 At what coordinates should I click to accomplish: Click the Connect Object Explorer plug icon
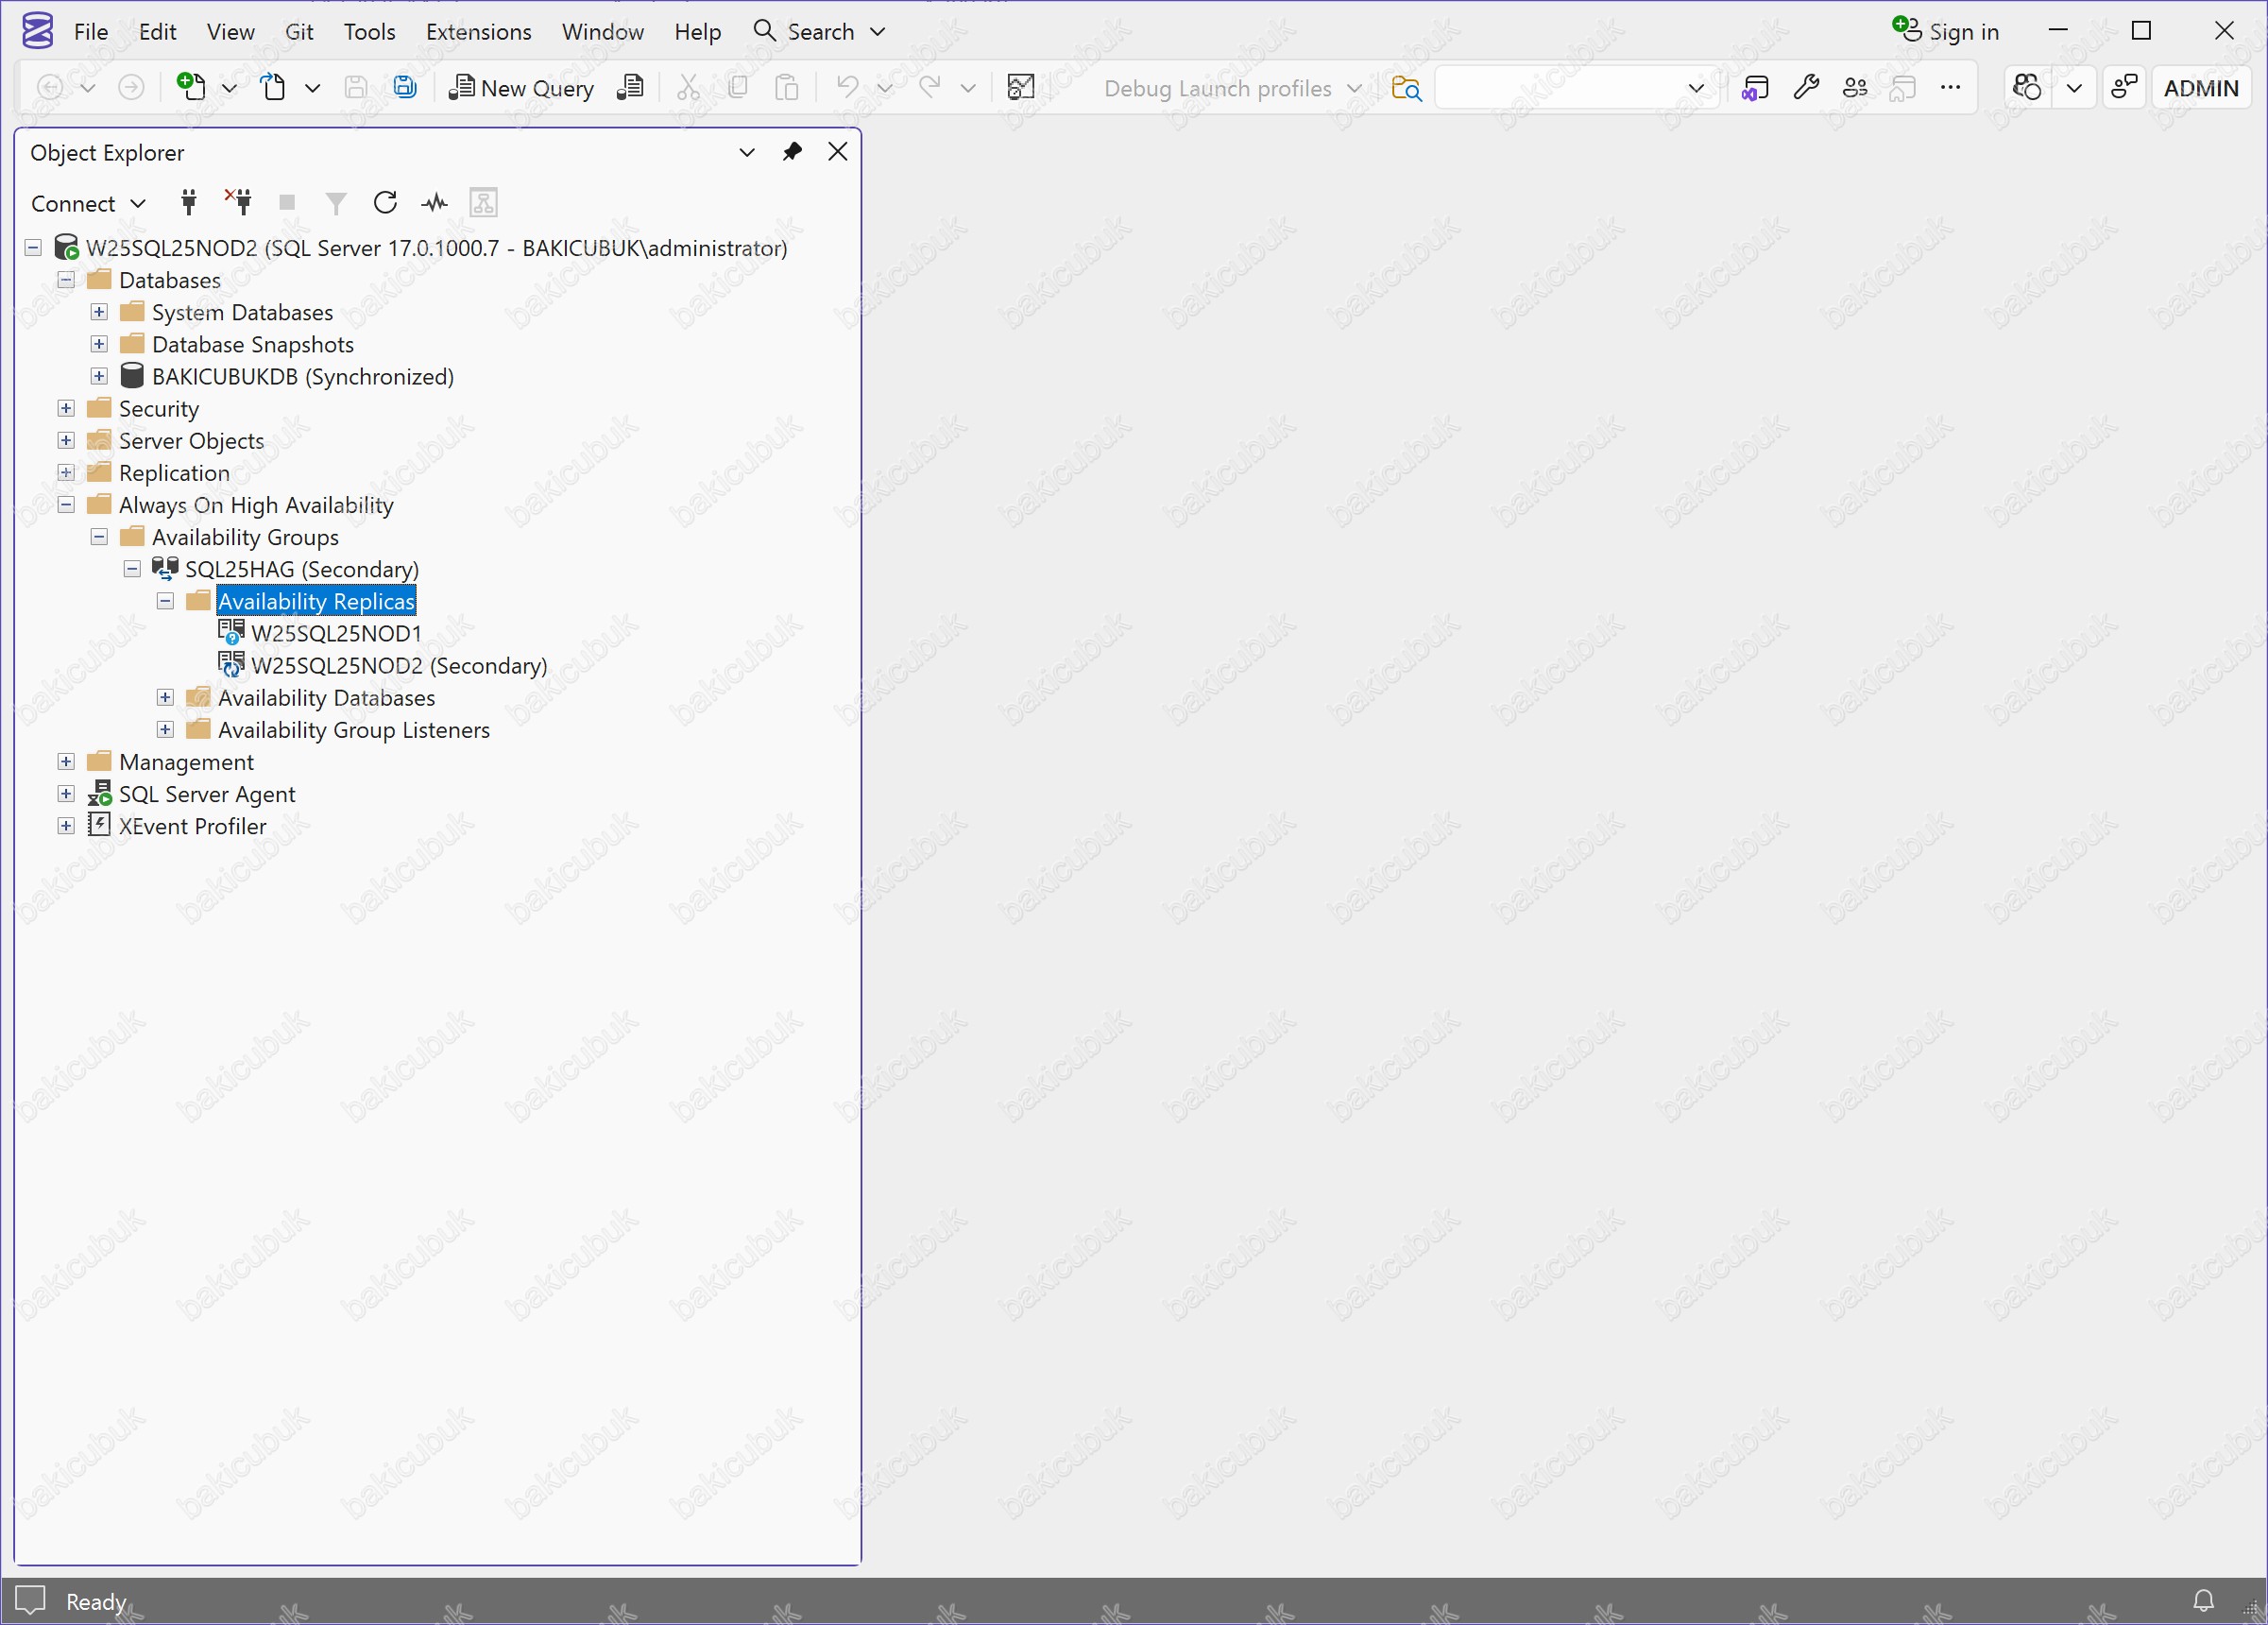188,203
